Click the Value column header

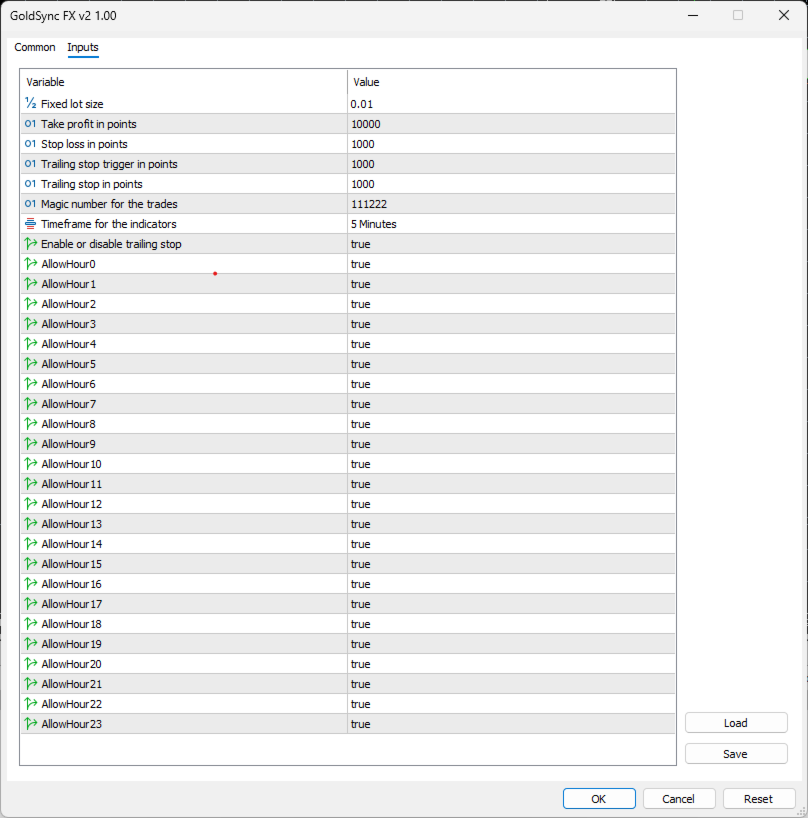pyautogui.click(x=366, y=82)
